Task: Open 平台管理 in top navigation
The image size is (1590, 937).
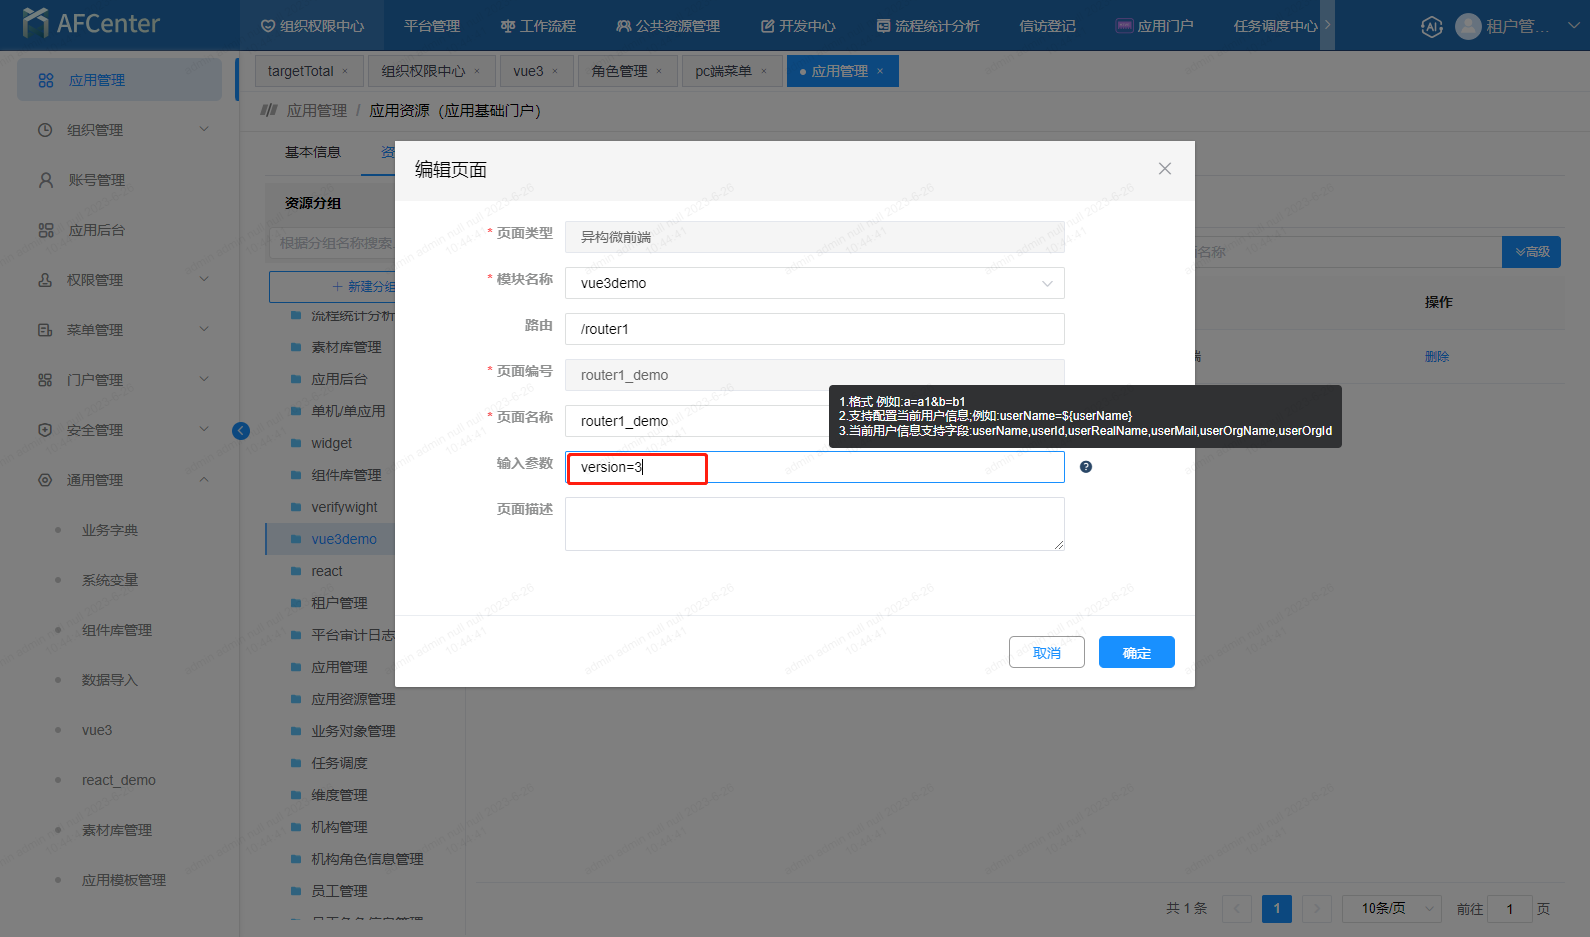Action: coord(432,26)
